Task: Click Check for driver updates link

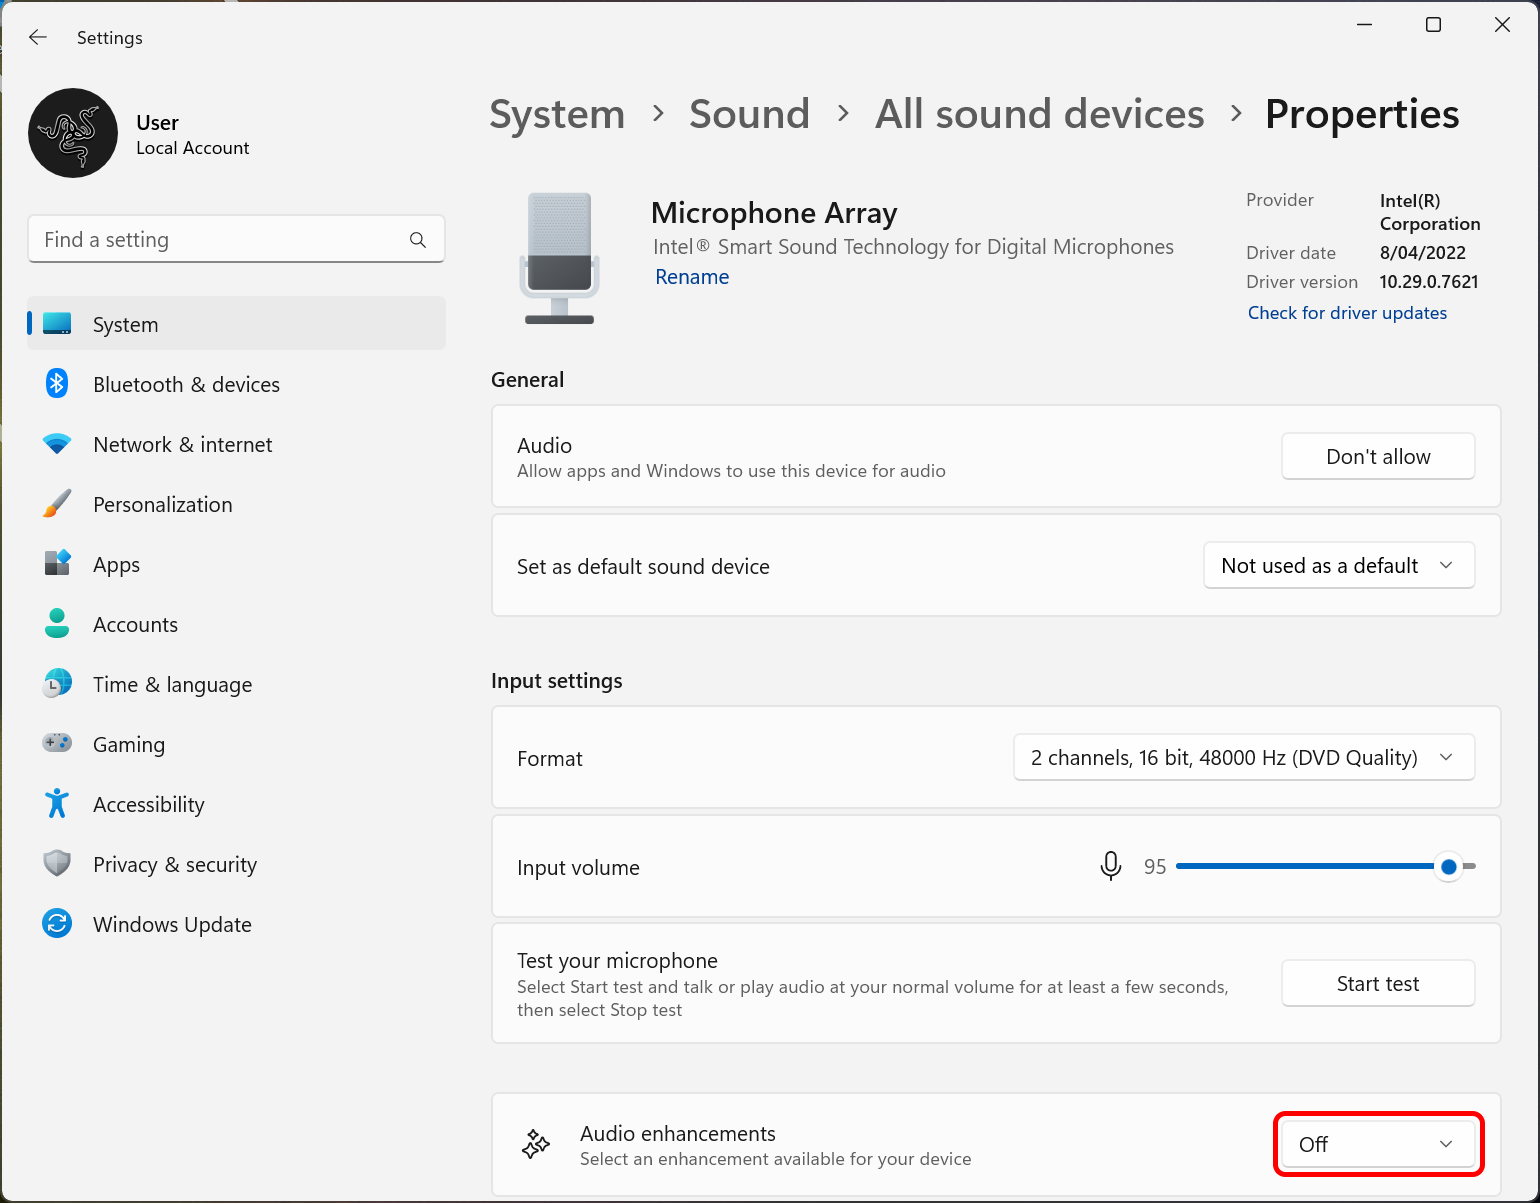Action: coord(1346,313)
